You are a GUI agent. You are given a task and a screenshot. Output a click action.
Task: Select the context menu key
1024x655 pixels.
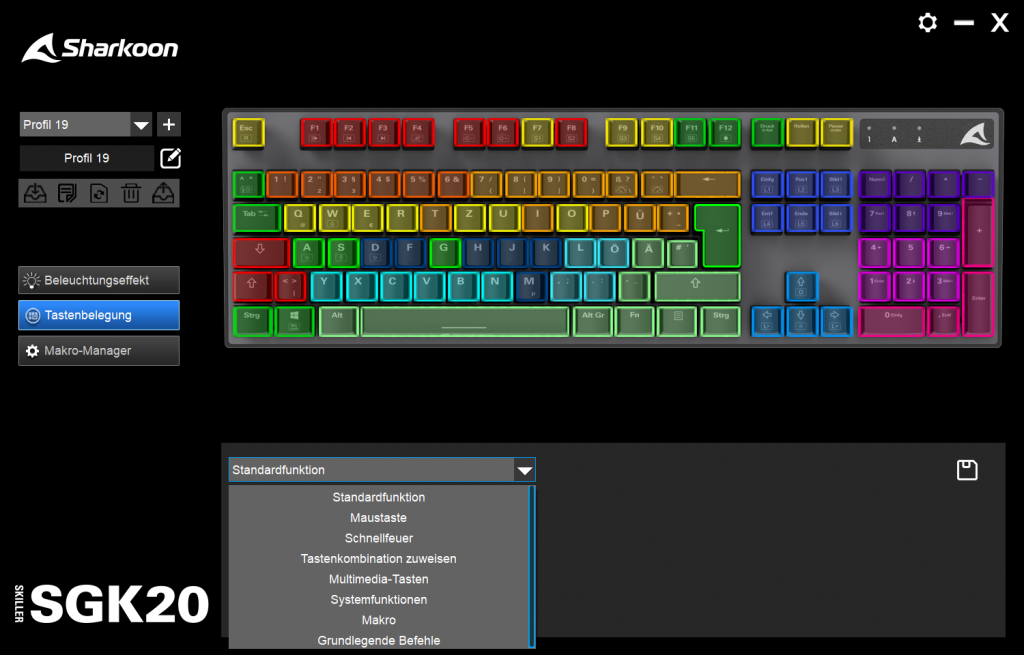click(x=678, y=321)
